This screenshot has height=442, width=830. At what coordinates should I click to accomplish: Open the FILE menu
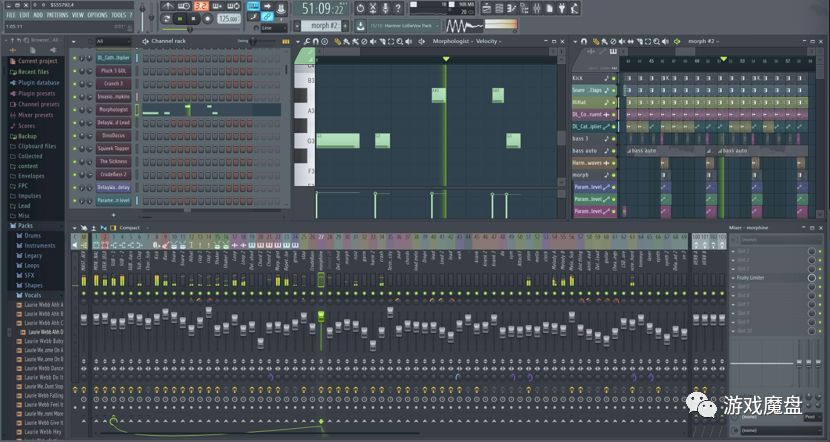pyautogui.click(x=11, y=15)
